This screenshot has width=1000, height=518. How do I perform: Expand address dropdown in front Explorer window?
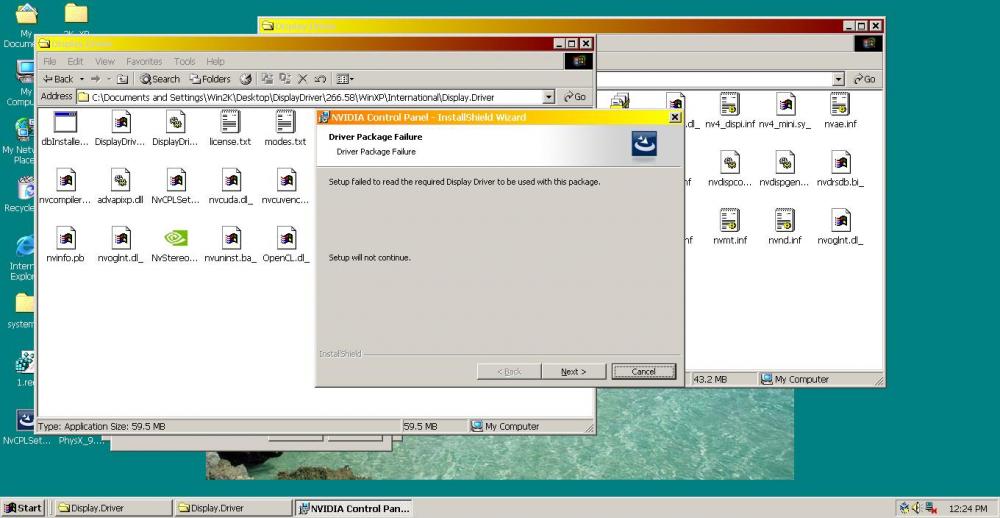pos(548,97)
